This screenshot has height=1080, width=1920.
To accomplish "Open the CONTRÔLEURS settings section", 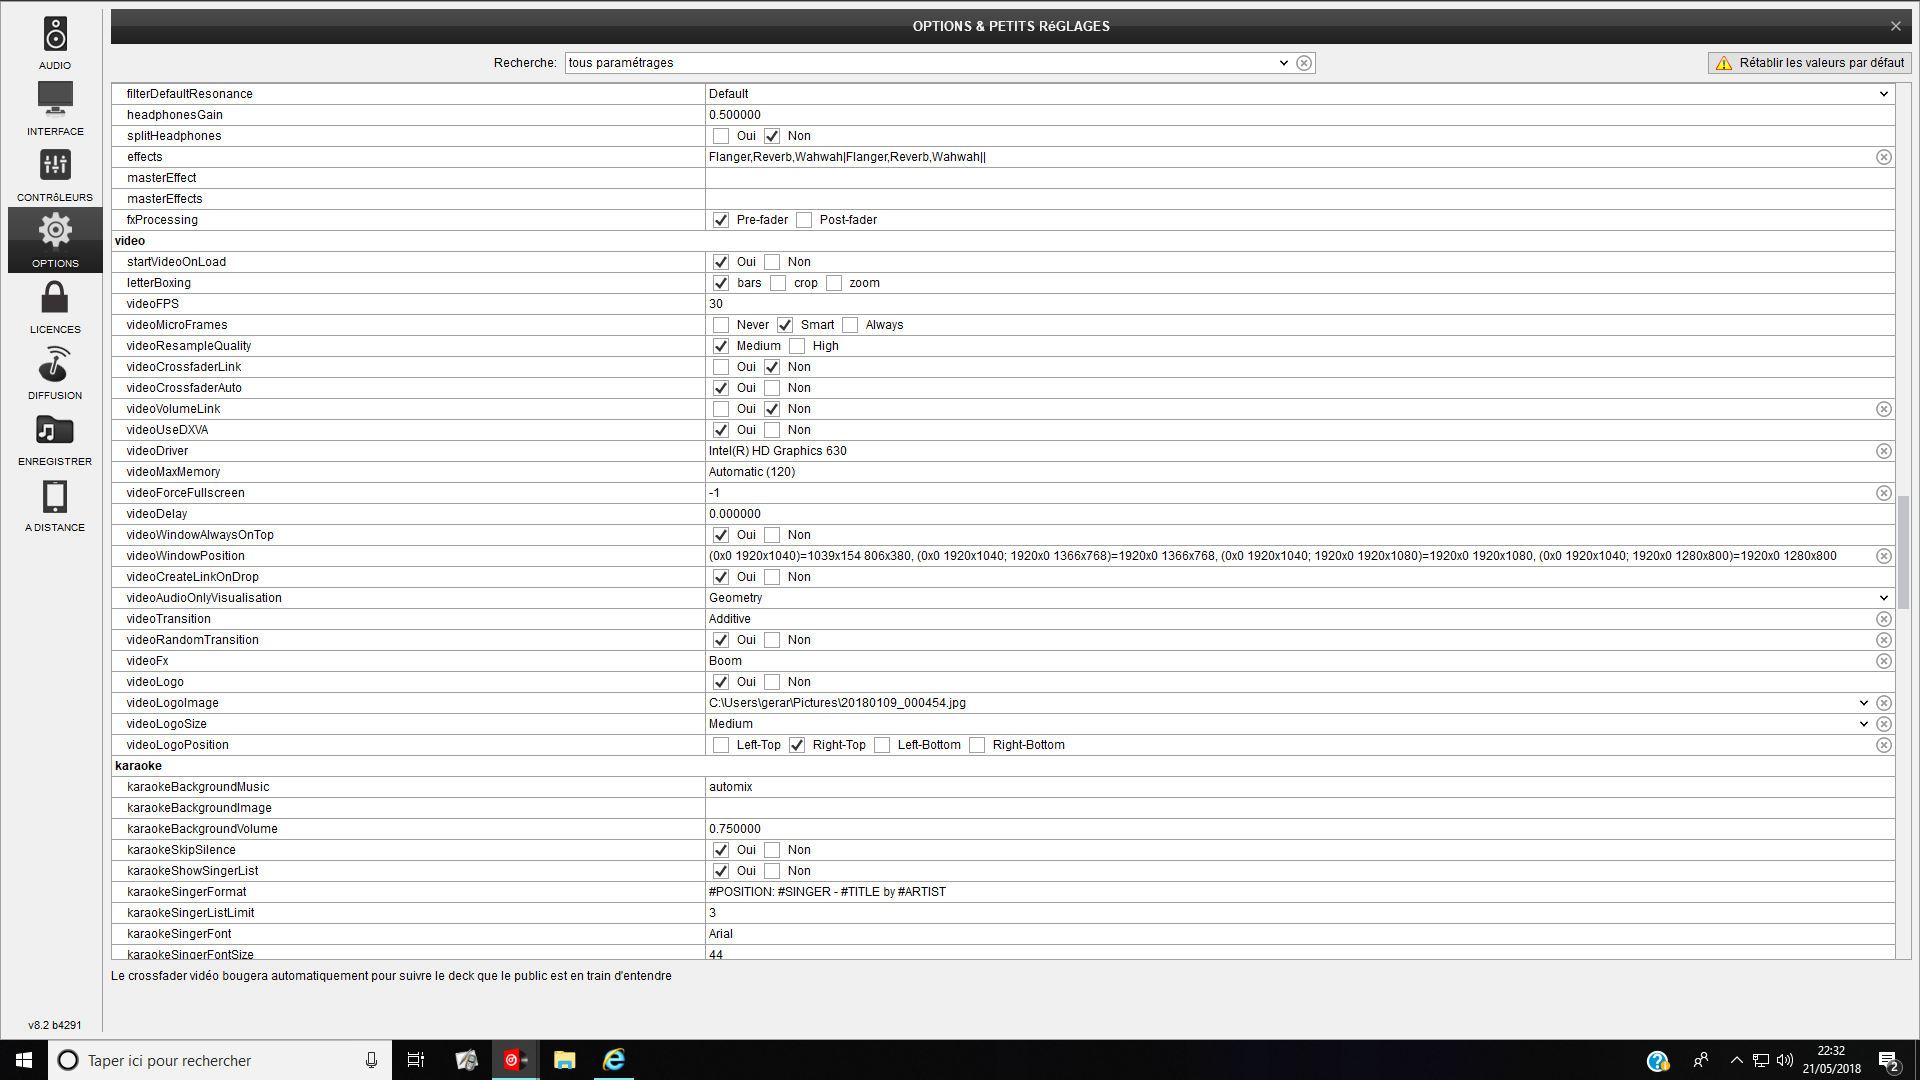I will 55,174.
